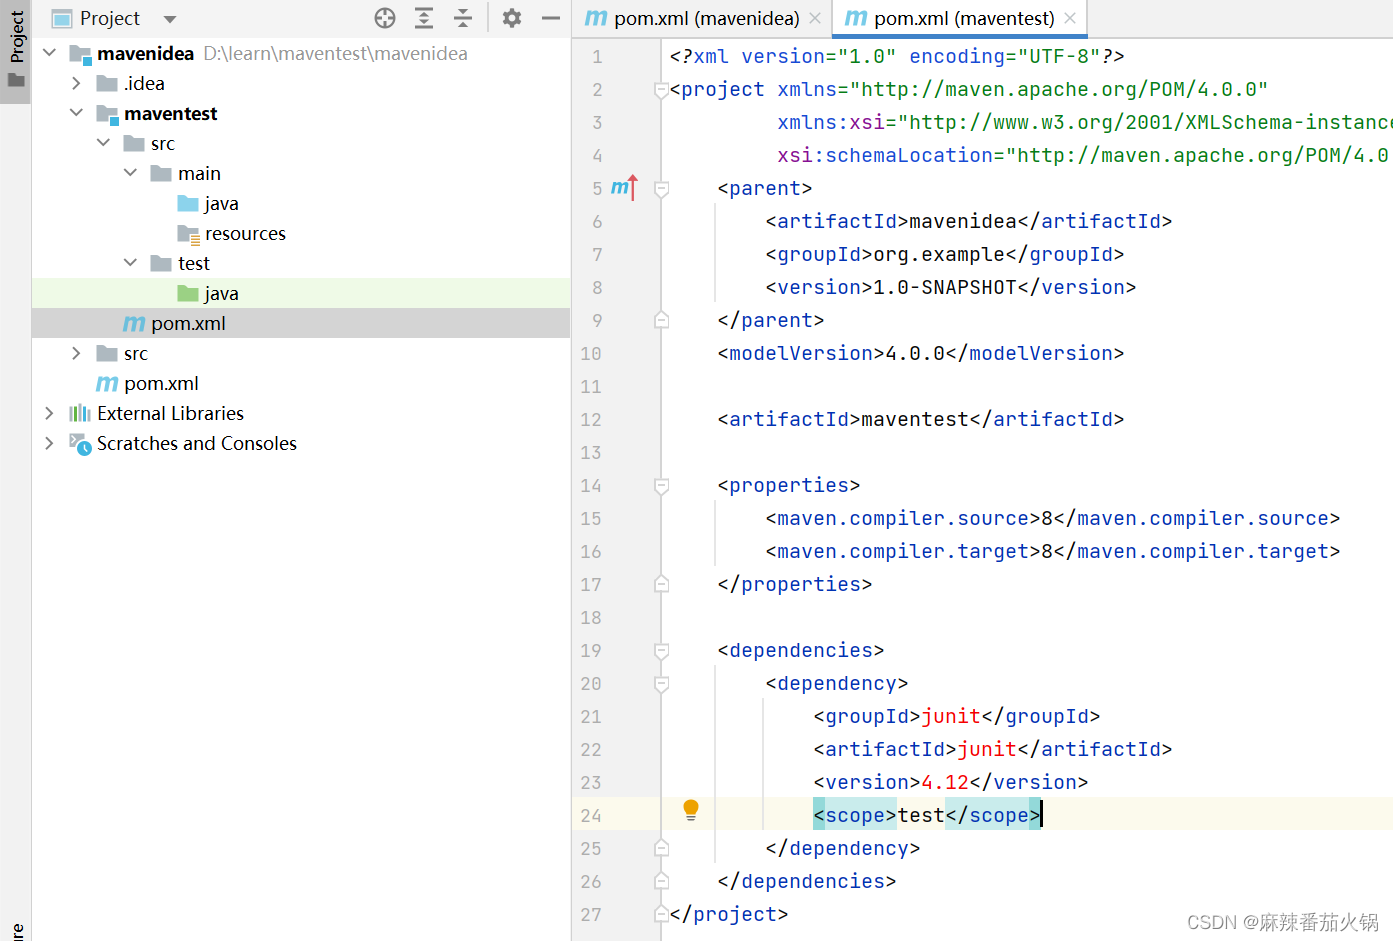Image resolution: width=1393 pixels, height=941 pixels.
Task: Hide the Project panel with minus icon
Action: click(x=551, y=18)
